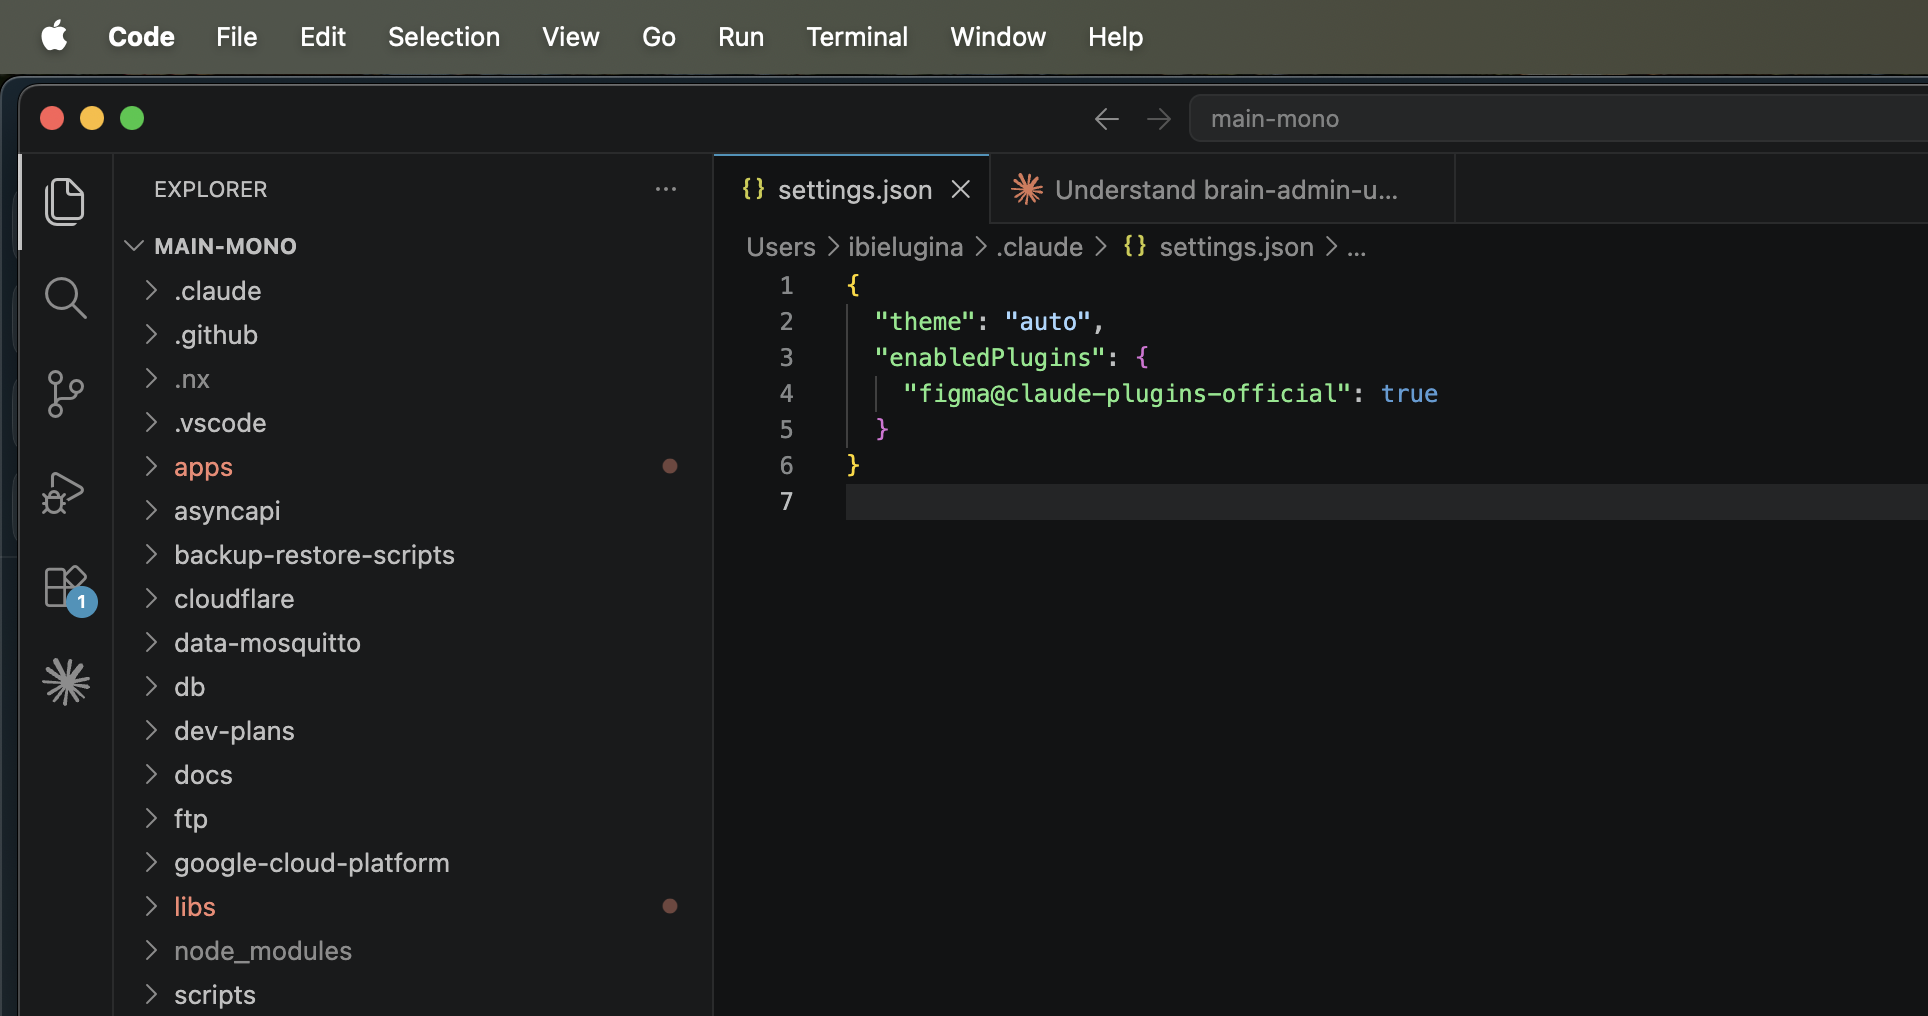
Task: Click Users in the breadcrumb
Action: tap(781, 247)
